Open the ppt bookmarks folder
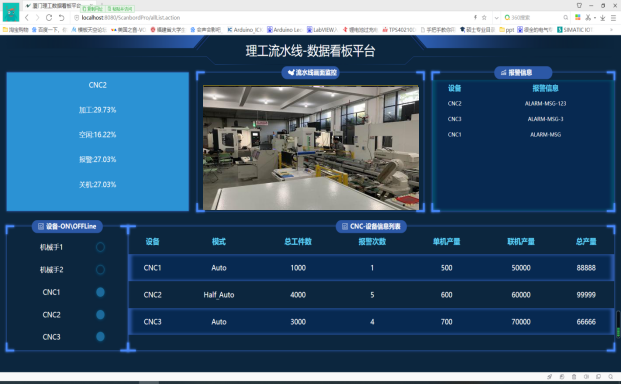The image size is (621, 385). coord(507,30)
